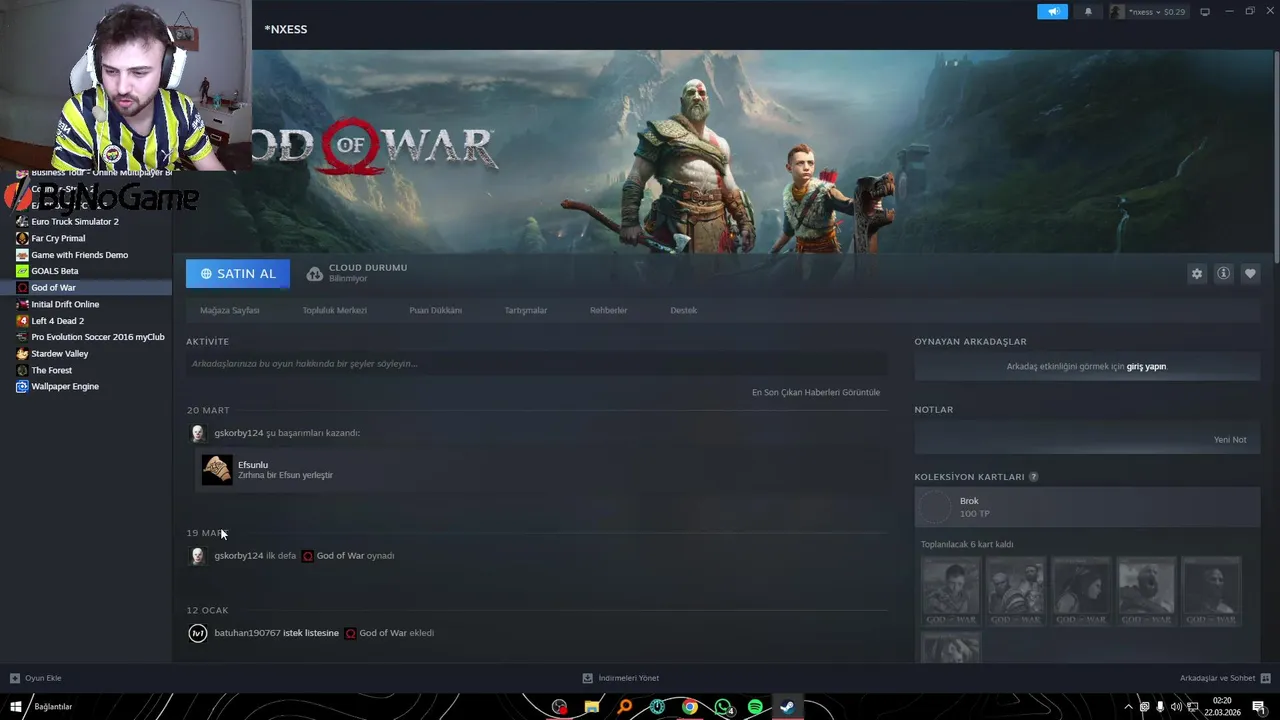1280x720 pixels.
Task: Open the *nxess account dropdown
Action: point(1148,12)
